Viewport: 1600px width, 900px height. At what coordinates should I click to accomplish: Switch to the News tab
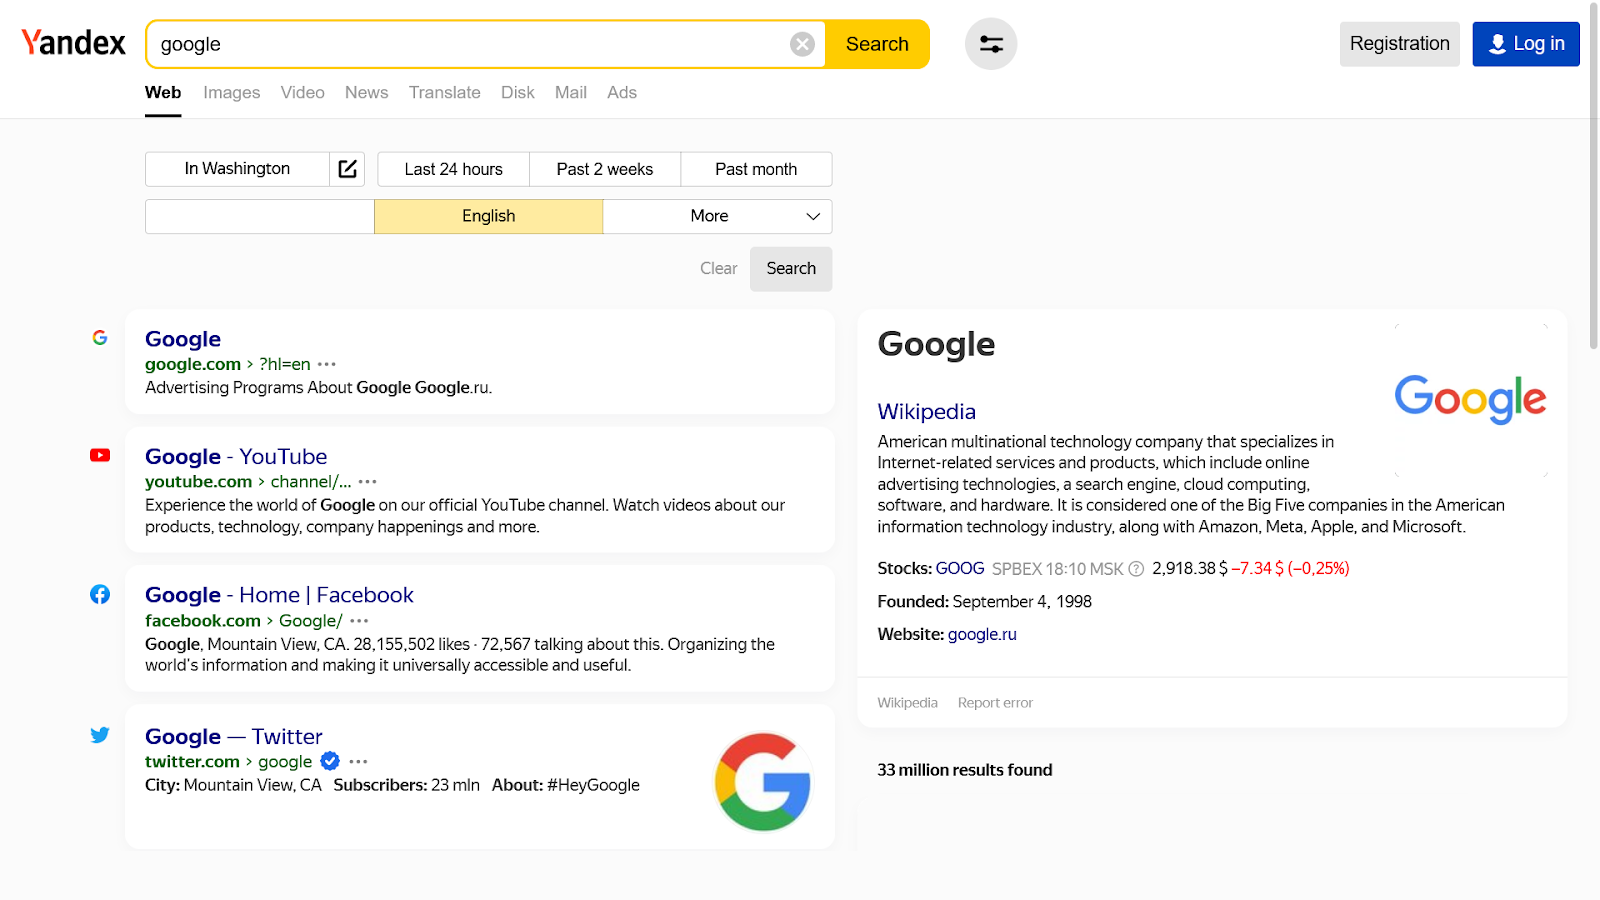(x=367, y=92)
